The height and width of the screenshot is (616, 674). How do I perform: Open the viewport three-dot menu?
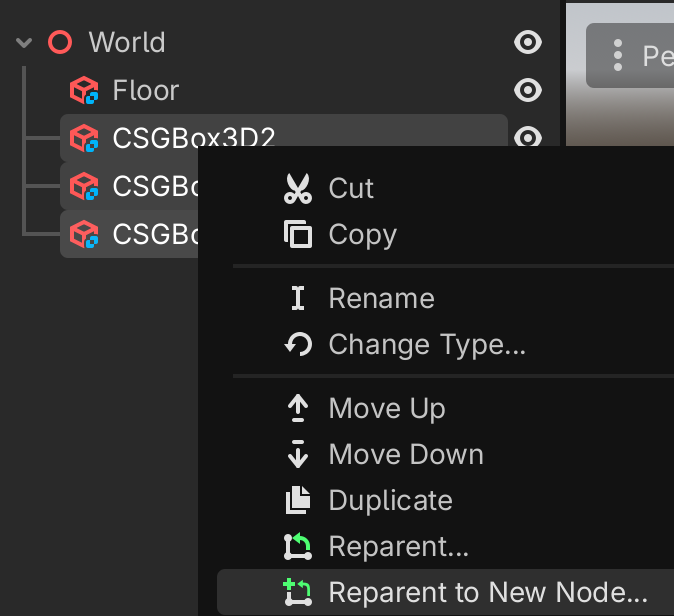618,55
